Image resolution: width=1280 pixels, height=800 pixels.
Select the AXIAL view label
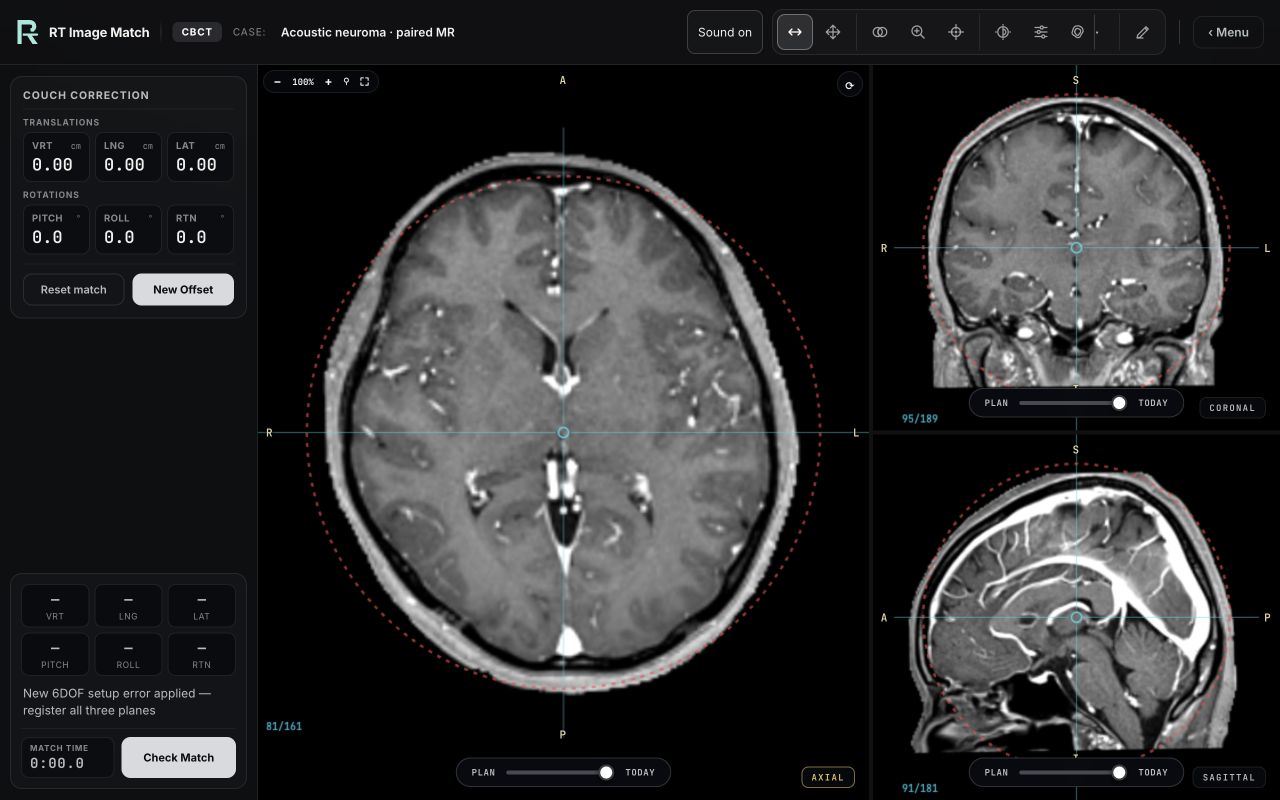point(828,777)
